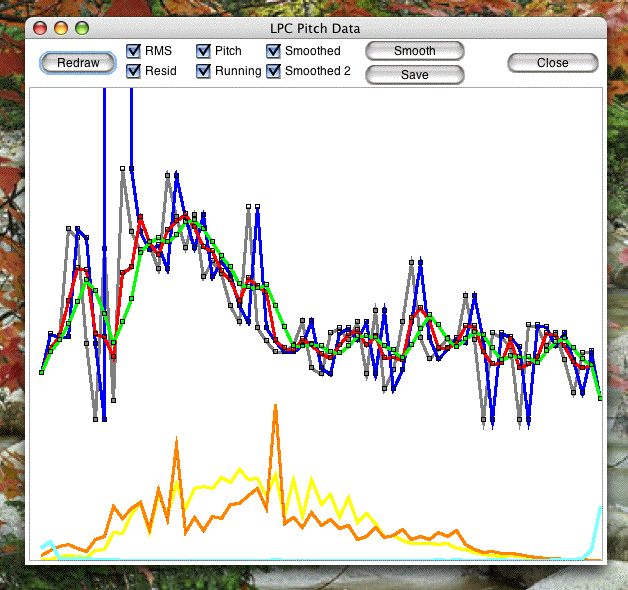This screenshot has height=590, width=628.
Task: Pick the first green data point at the graph's left
Action: 42,373
